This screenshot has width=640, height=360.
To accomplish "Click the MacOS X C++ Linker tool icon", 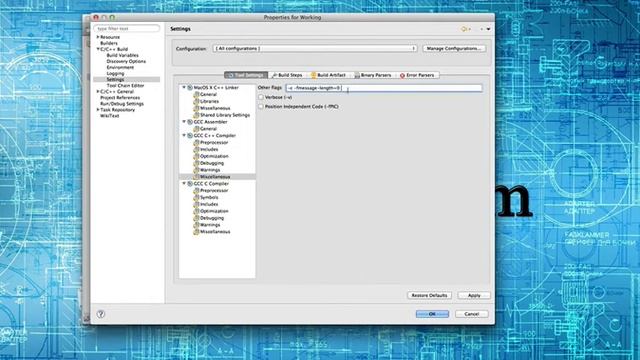I will pyautogui.click(x=190, y=88).
